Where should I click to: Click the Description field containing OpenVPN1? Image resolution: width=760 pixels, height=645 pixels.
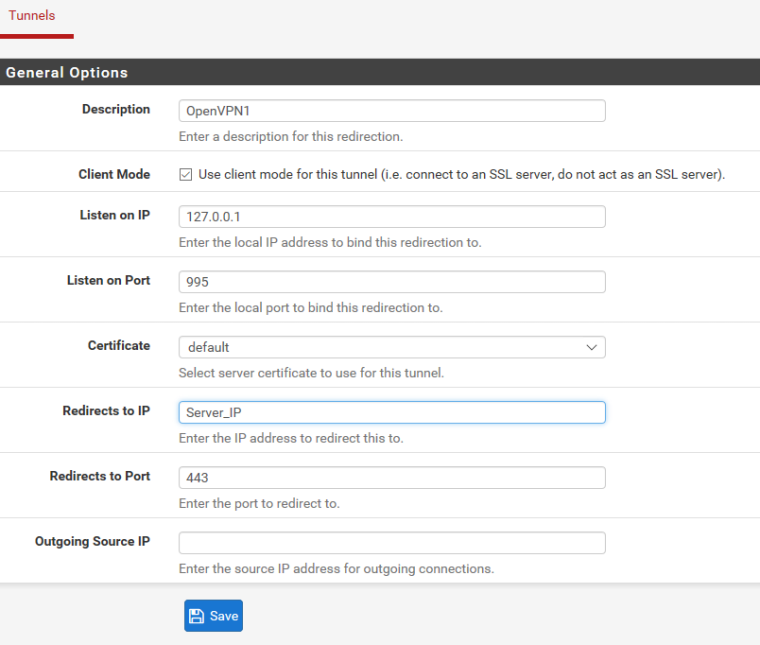[392, 110]
